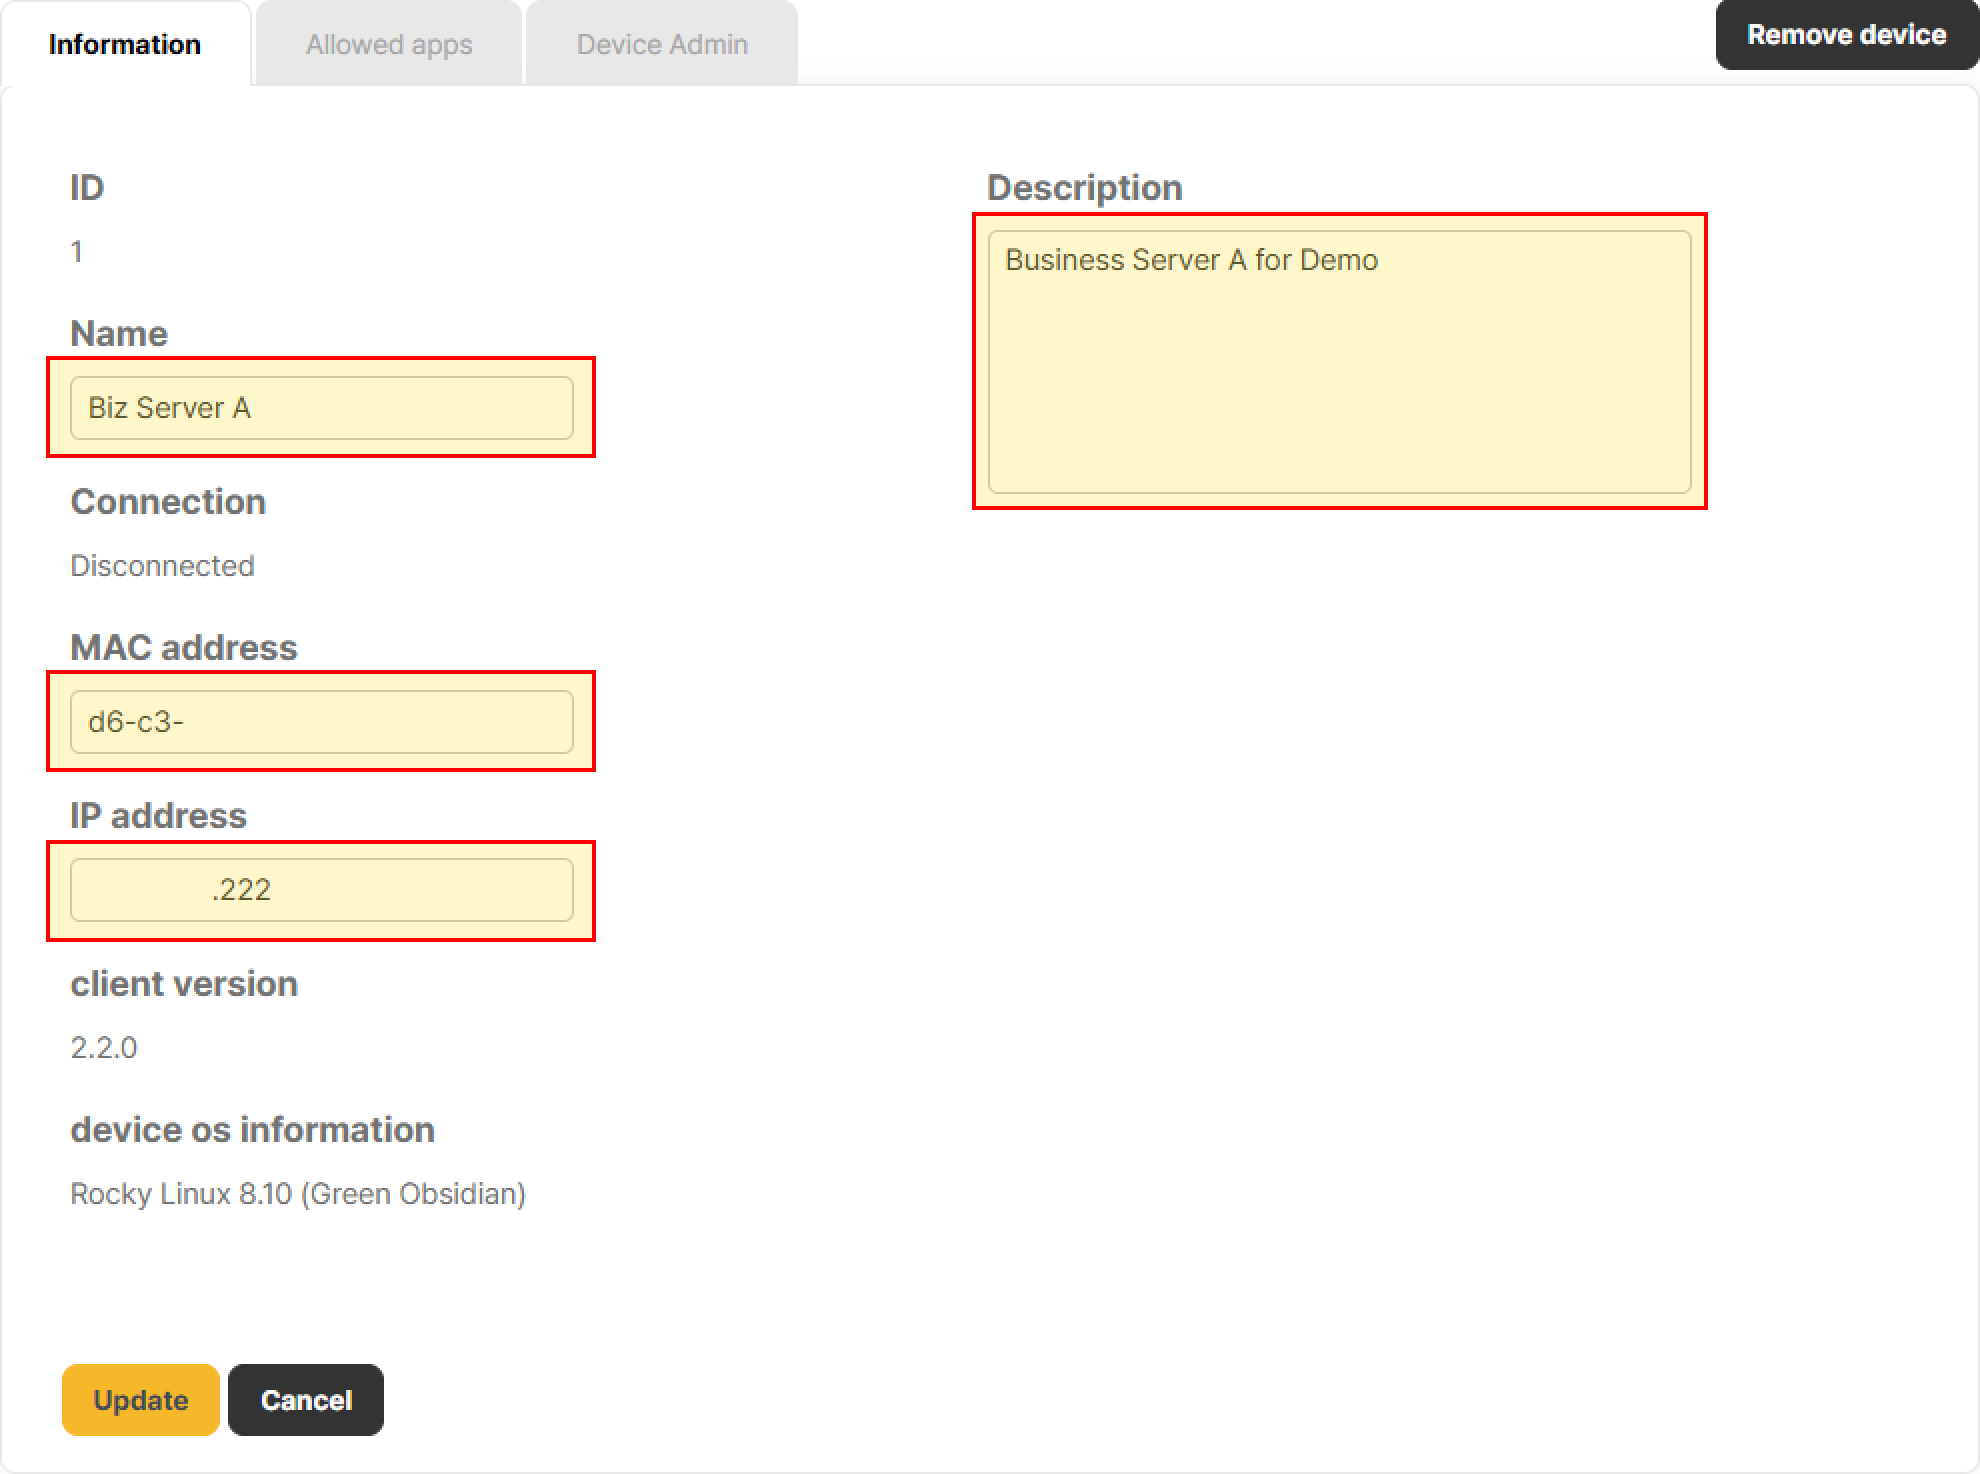Image resolution: width=1980 pixels, height=1474 pixels.
Task: Click the IP address heading label
Action: [158, 816]
